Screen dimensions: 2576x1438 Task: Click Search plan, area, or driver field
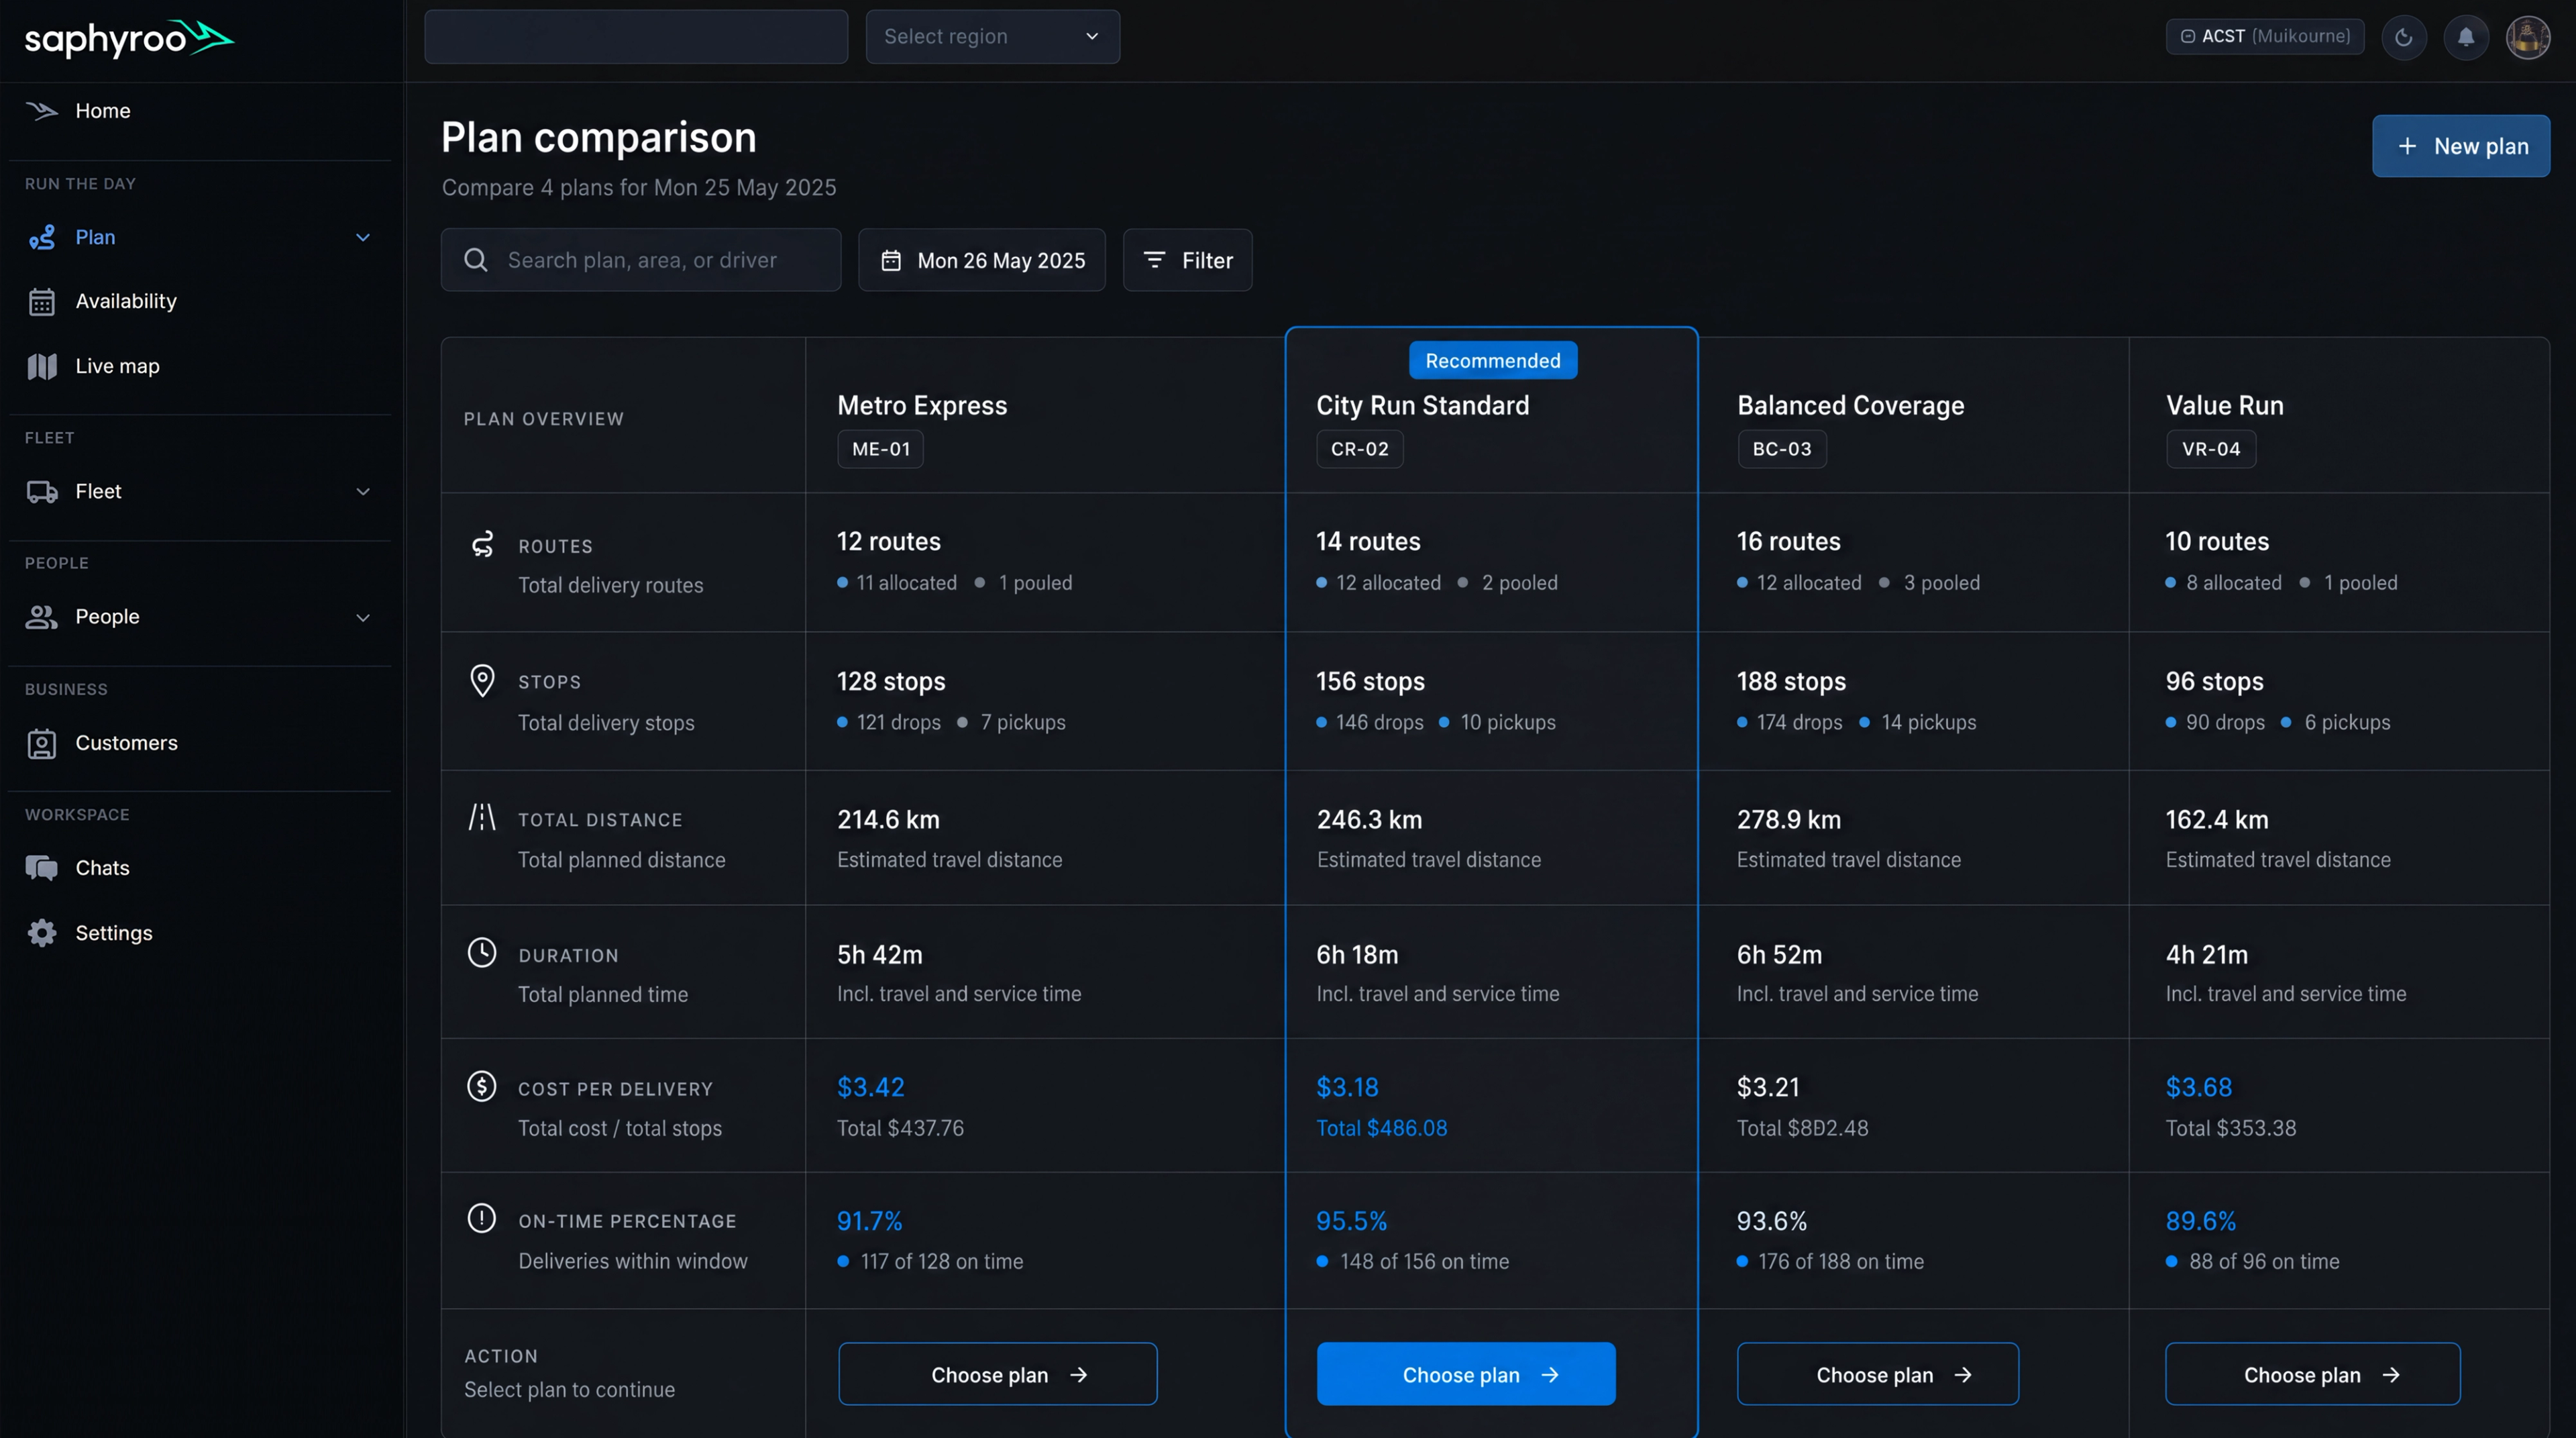pos(641,260)
